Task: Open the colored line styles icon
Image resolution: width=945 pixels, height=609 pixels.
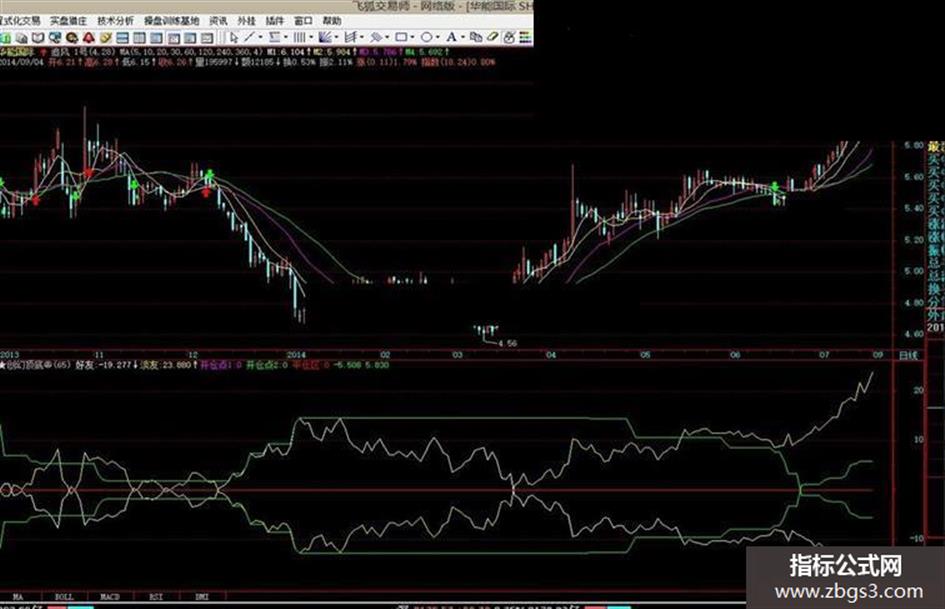Action: click(526, 37)
